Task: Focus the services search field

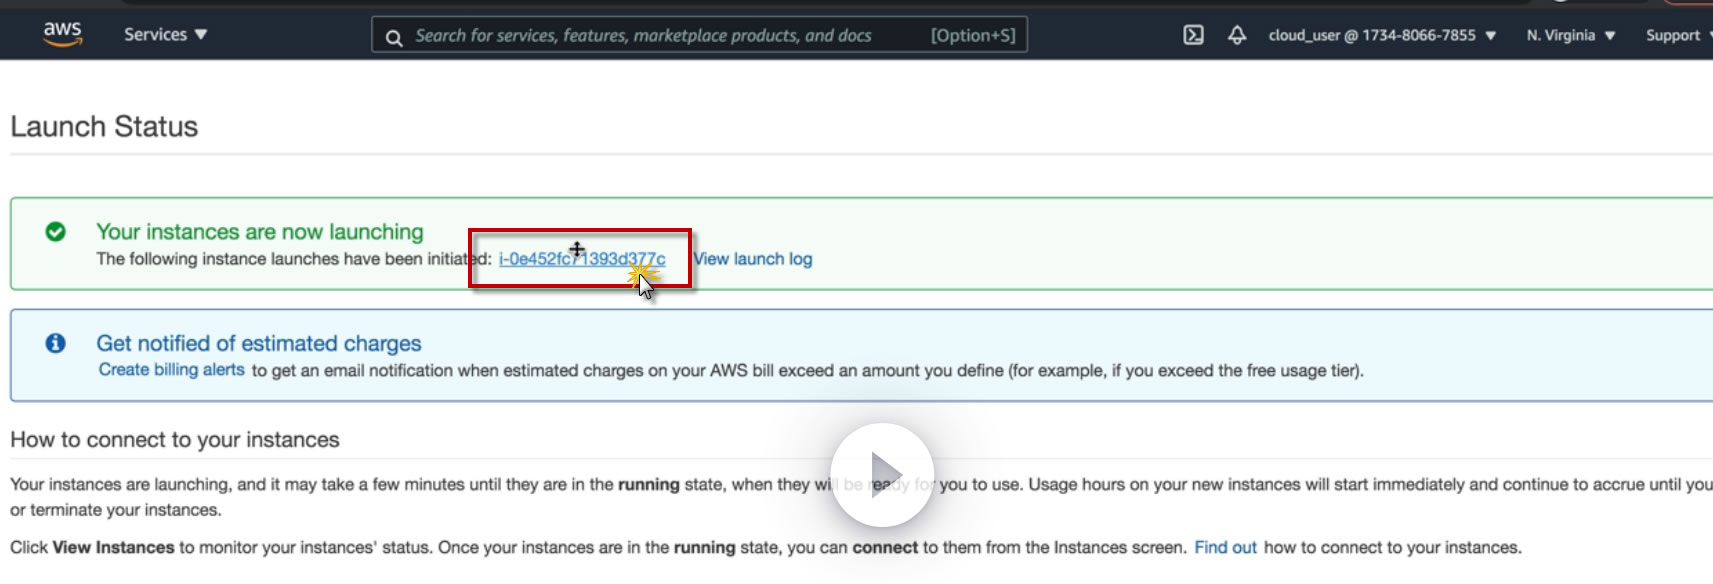Action: click(660, 36)
